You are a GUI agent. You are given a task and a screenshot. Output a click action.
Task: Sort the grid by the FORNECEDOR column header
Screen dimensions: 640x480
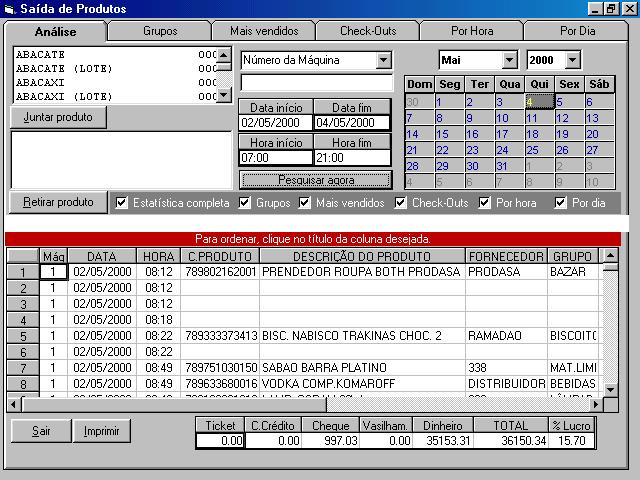(506, 257)
